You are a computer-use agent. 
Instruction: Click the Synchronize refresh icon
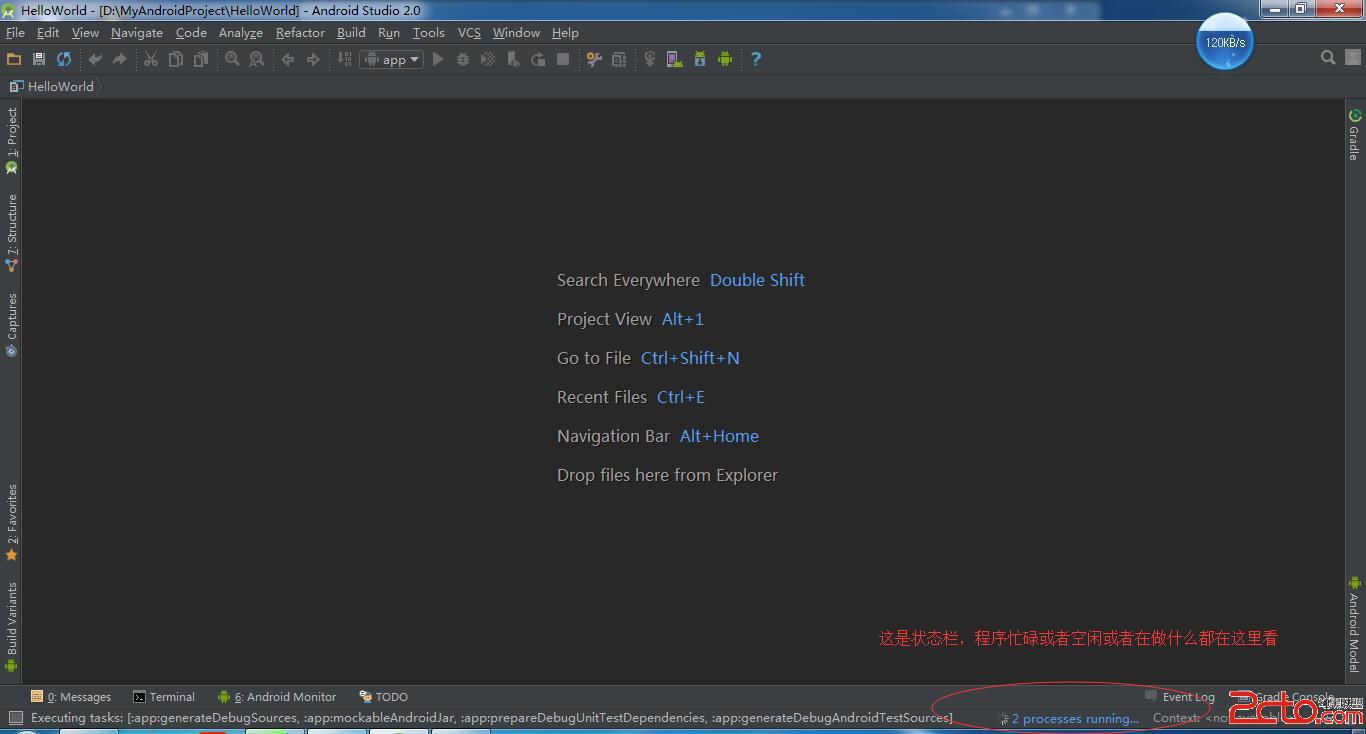[x=64, y=59]
